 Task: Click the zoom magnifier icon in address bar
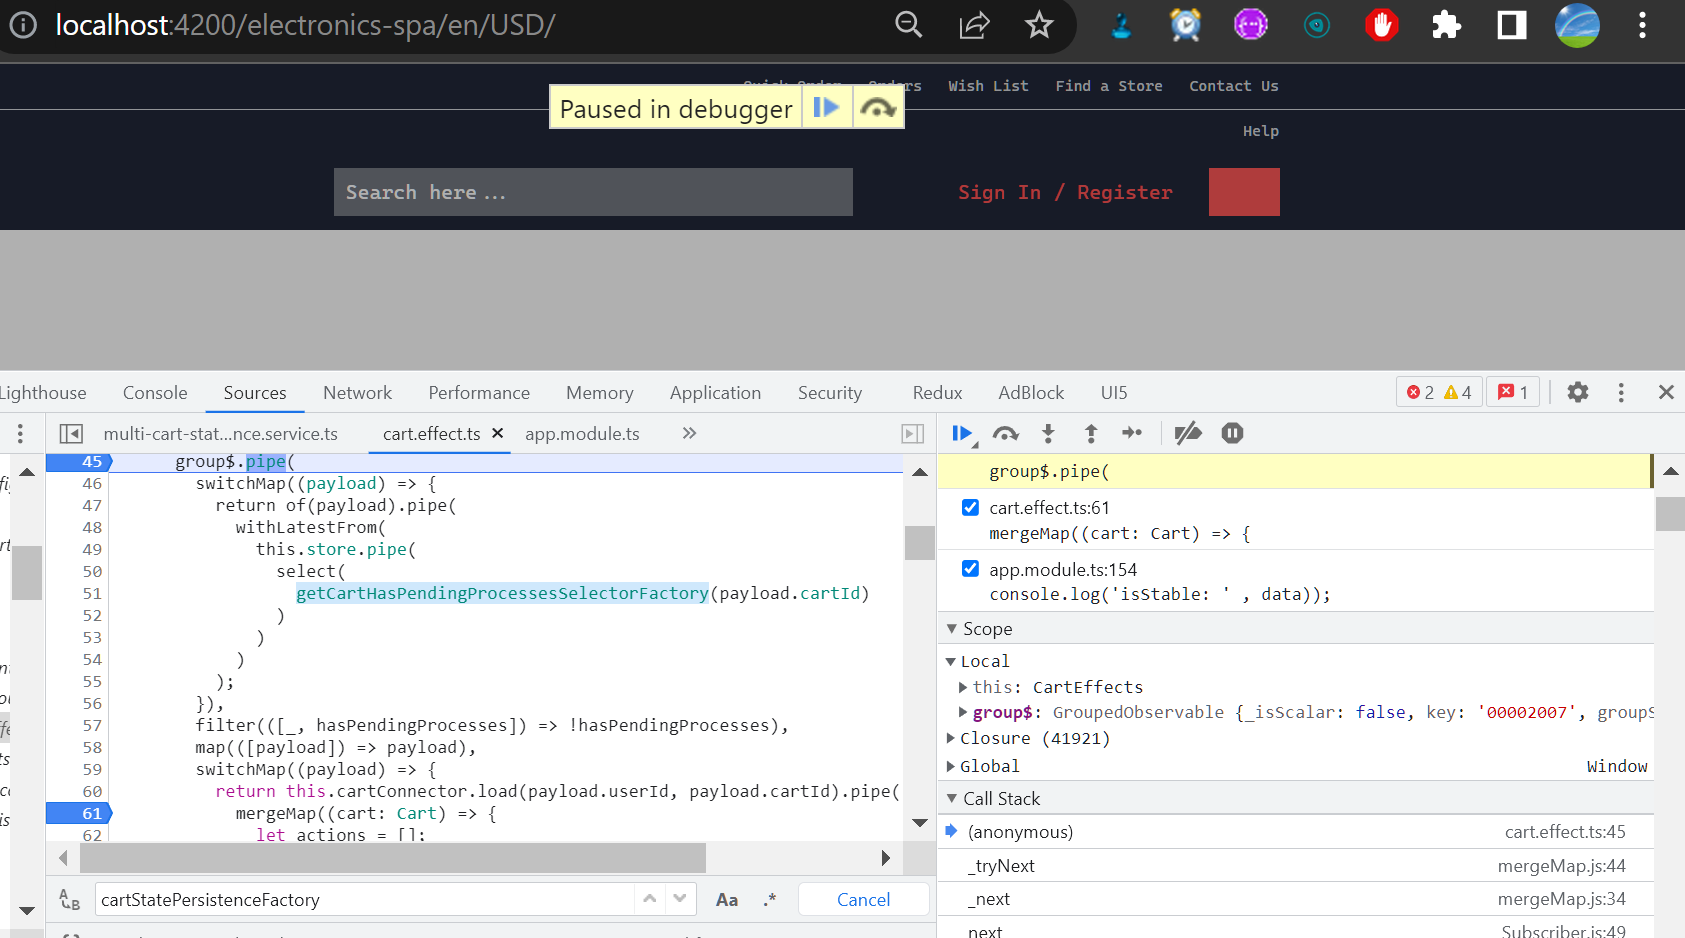(x=908, y=24)
